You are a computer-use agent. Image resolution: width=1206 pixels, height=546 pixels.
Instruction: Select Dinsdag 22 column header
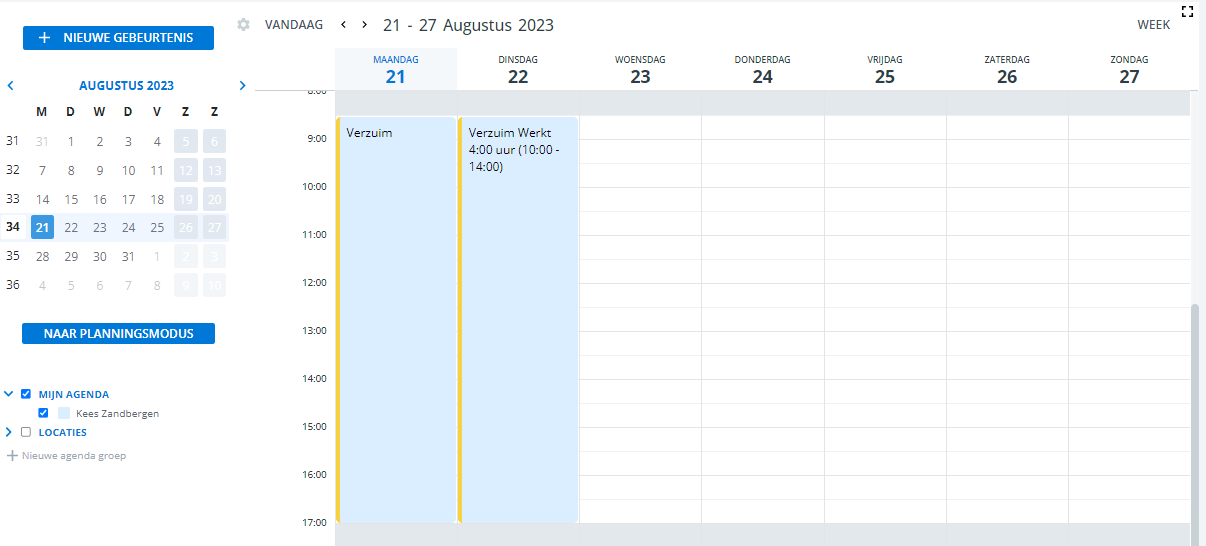pos(518,69)
